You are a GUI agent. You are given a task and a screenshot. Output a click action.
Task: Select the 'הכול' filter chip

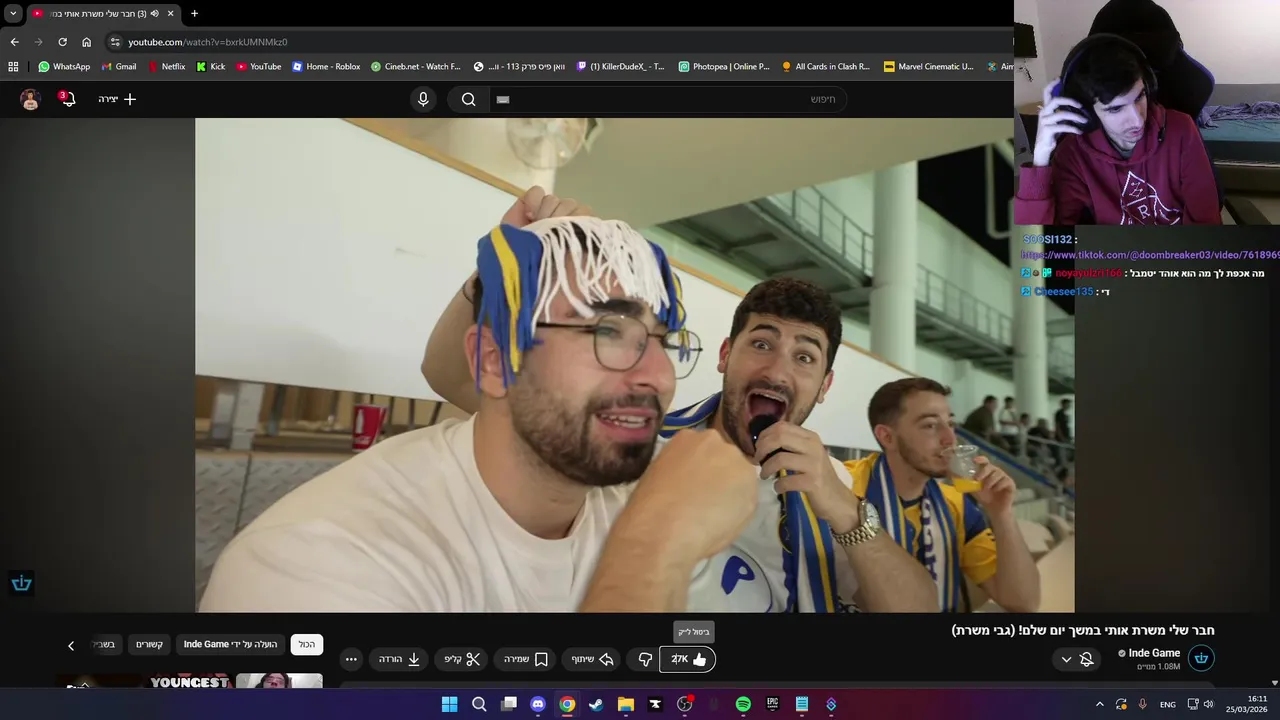click(307, 644)
